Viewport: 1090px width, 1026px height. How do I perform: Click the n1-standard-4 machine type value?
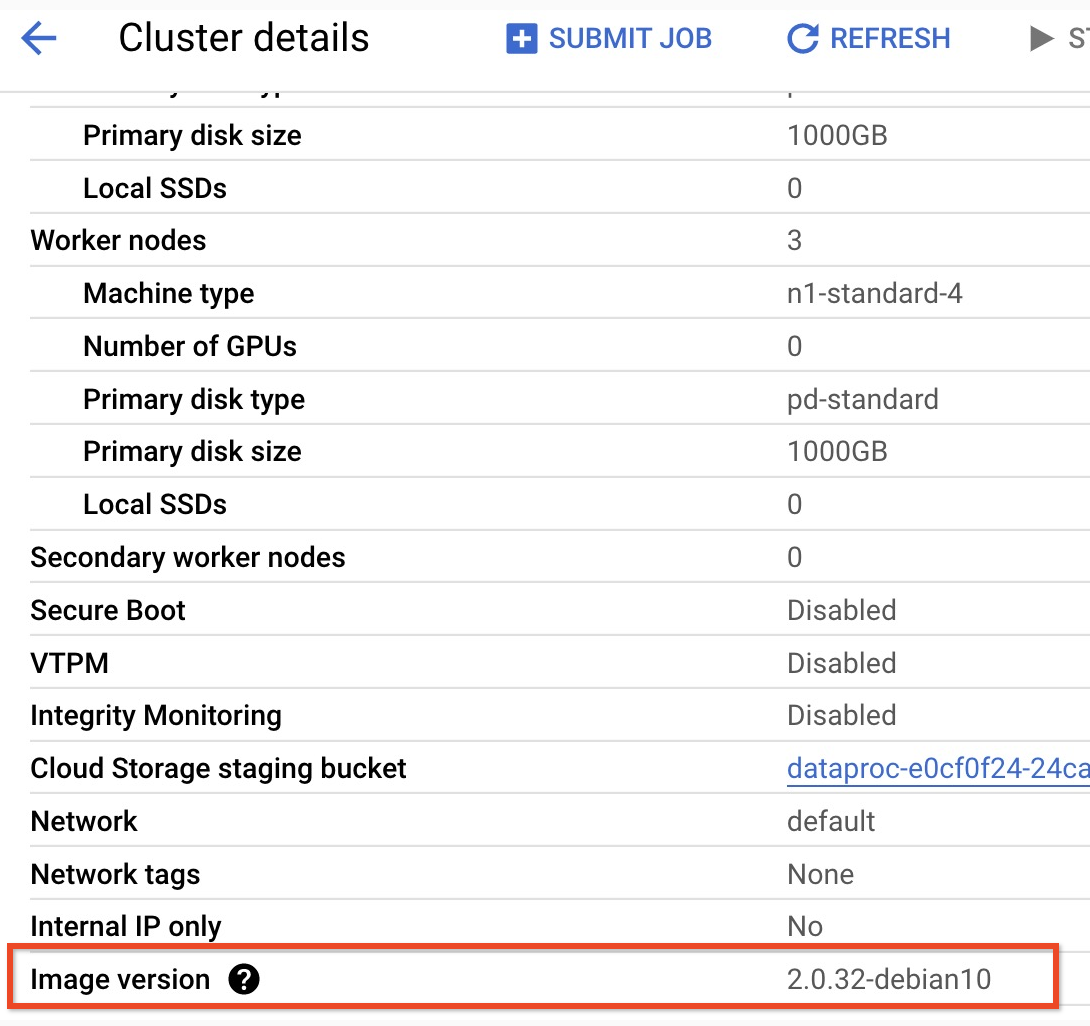tap(874, 293)
